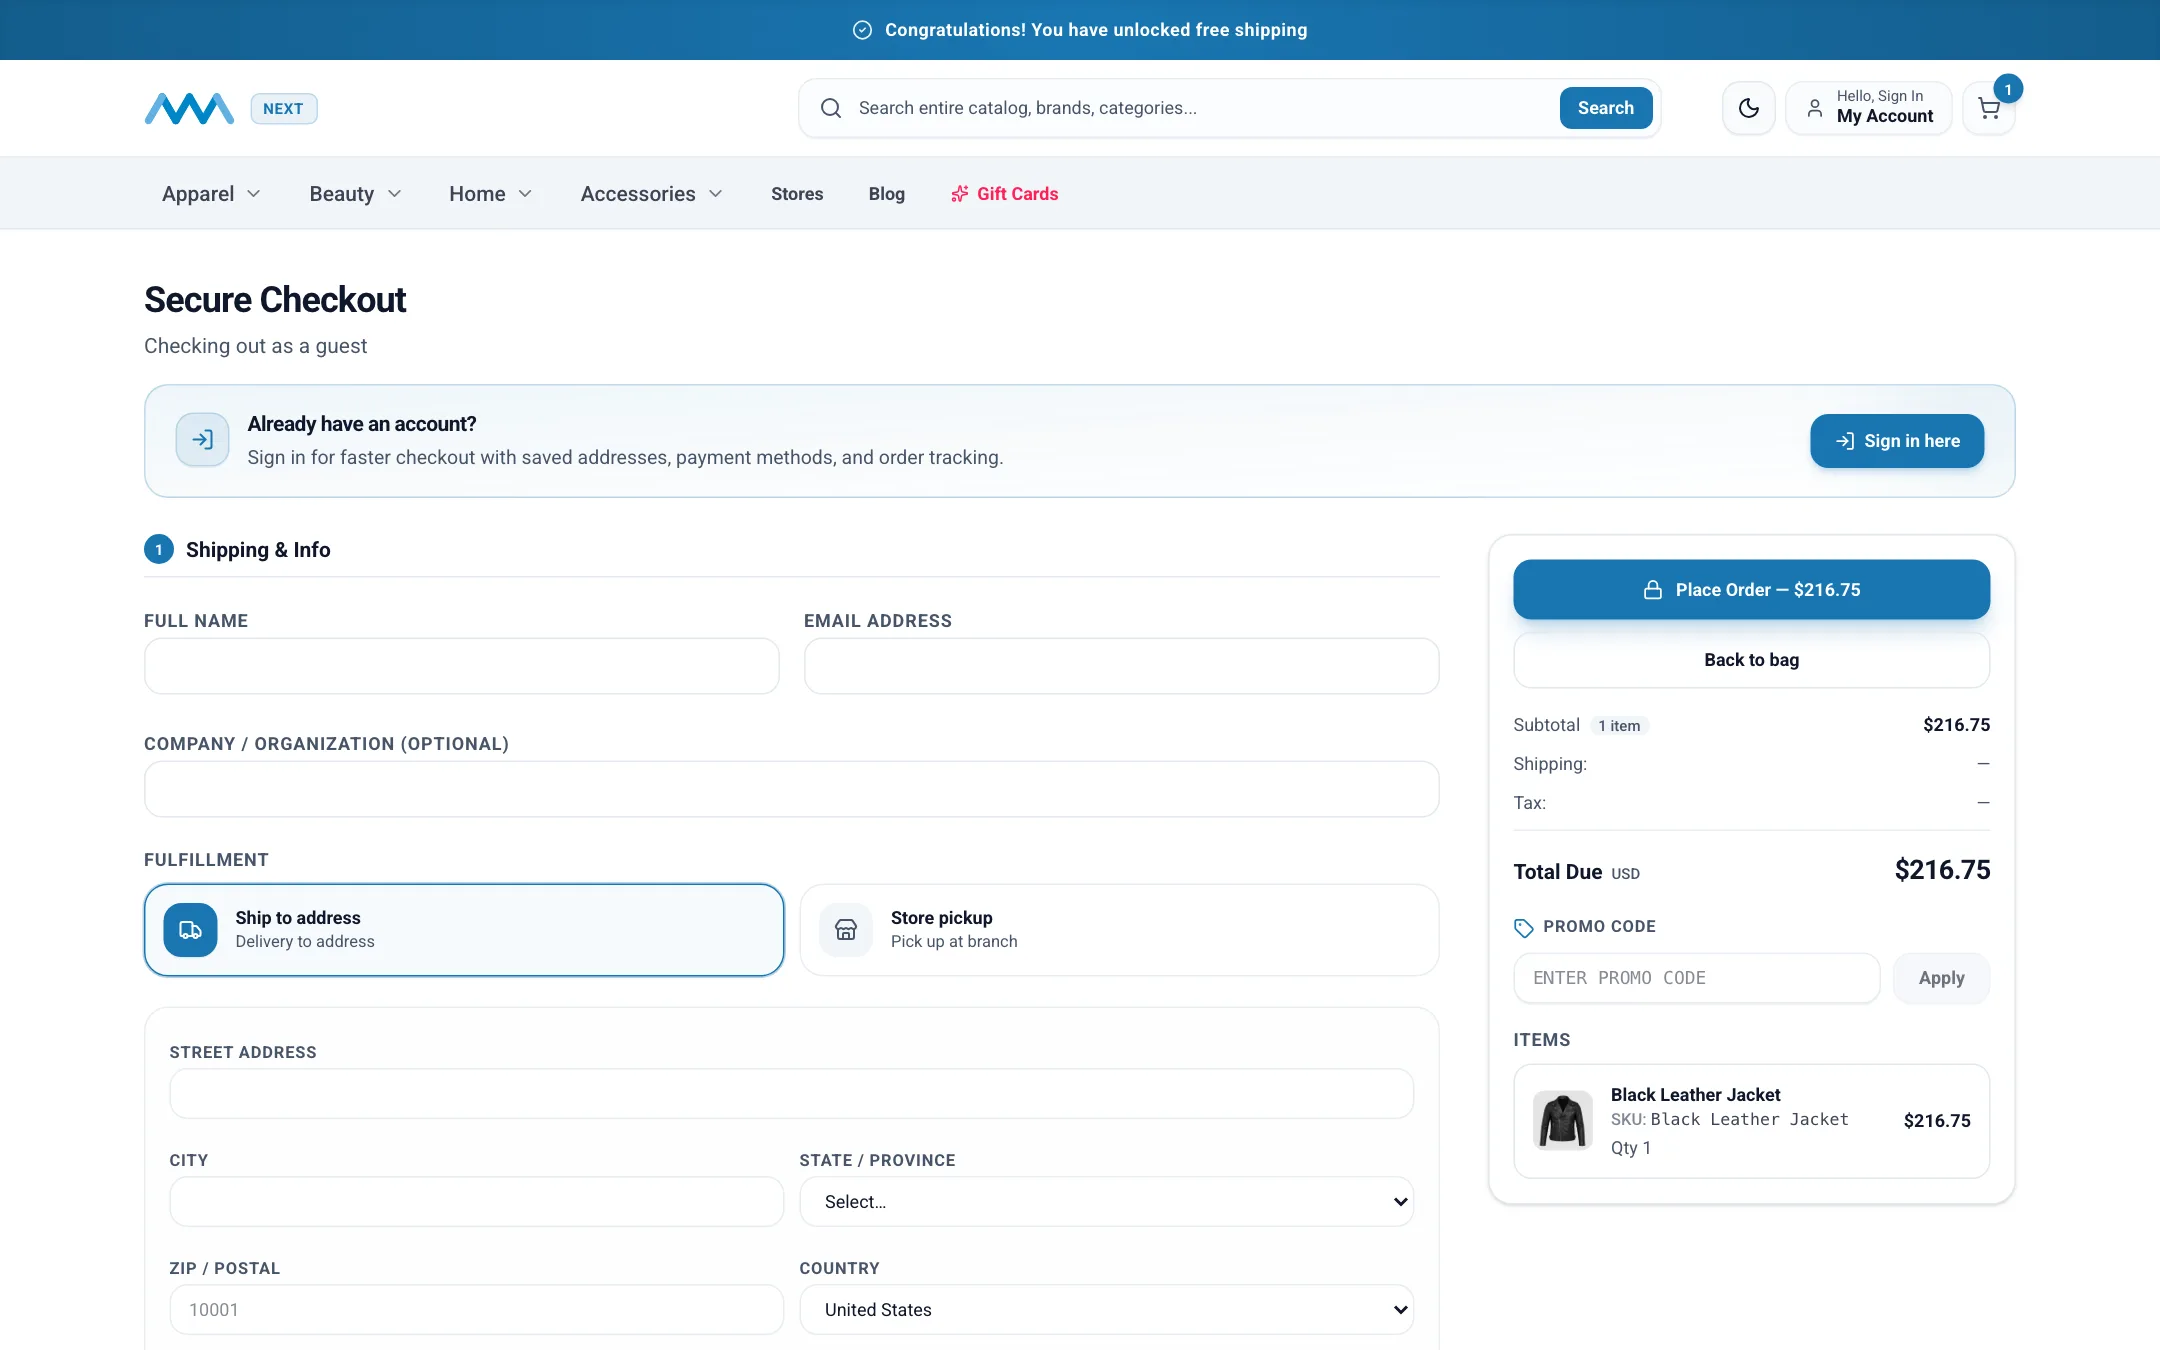Click the truck icon for Ship to address
The width and height of the screenshot is (2160, 1350).
click(x=190, y=930)
